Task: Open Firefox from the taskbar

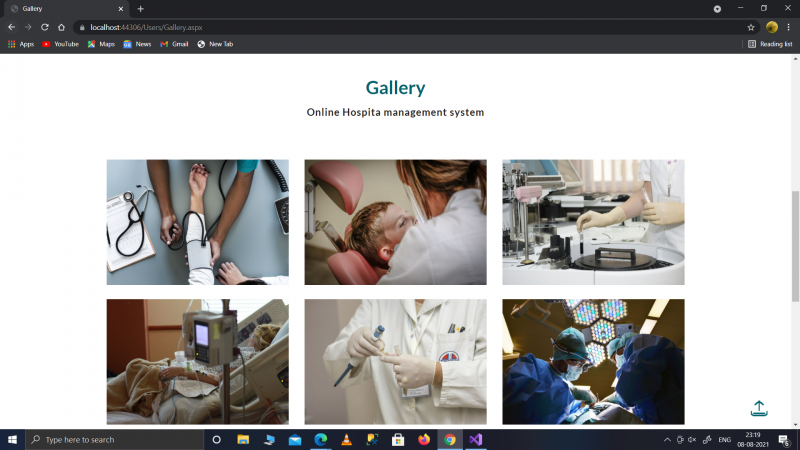Action: (424, 439)
